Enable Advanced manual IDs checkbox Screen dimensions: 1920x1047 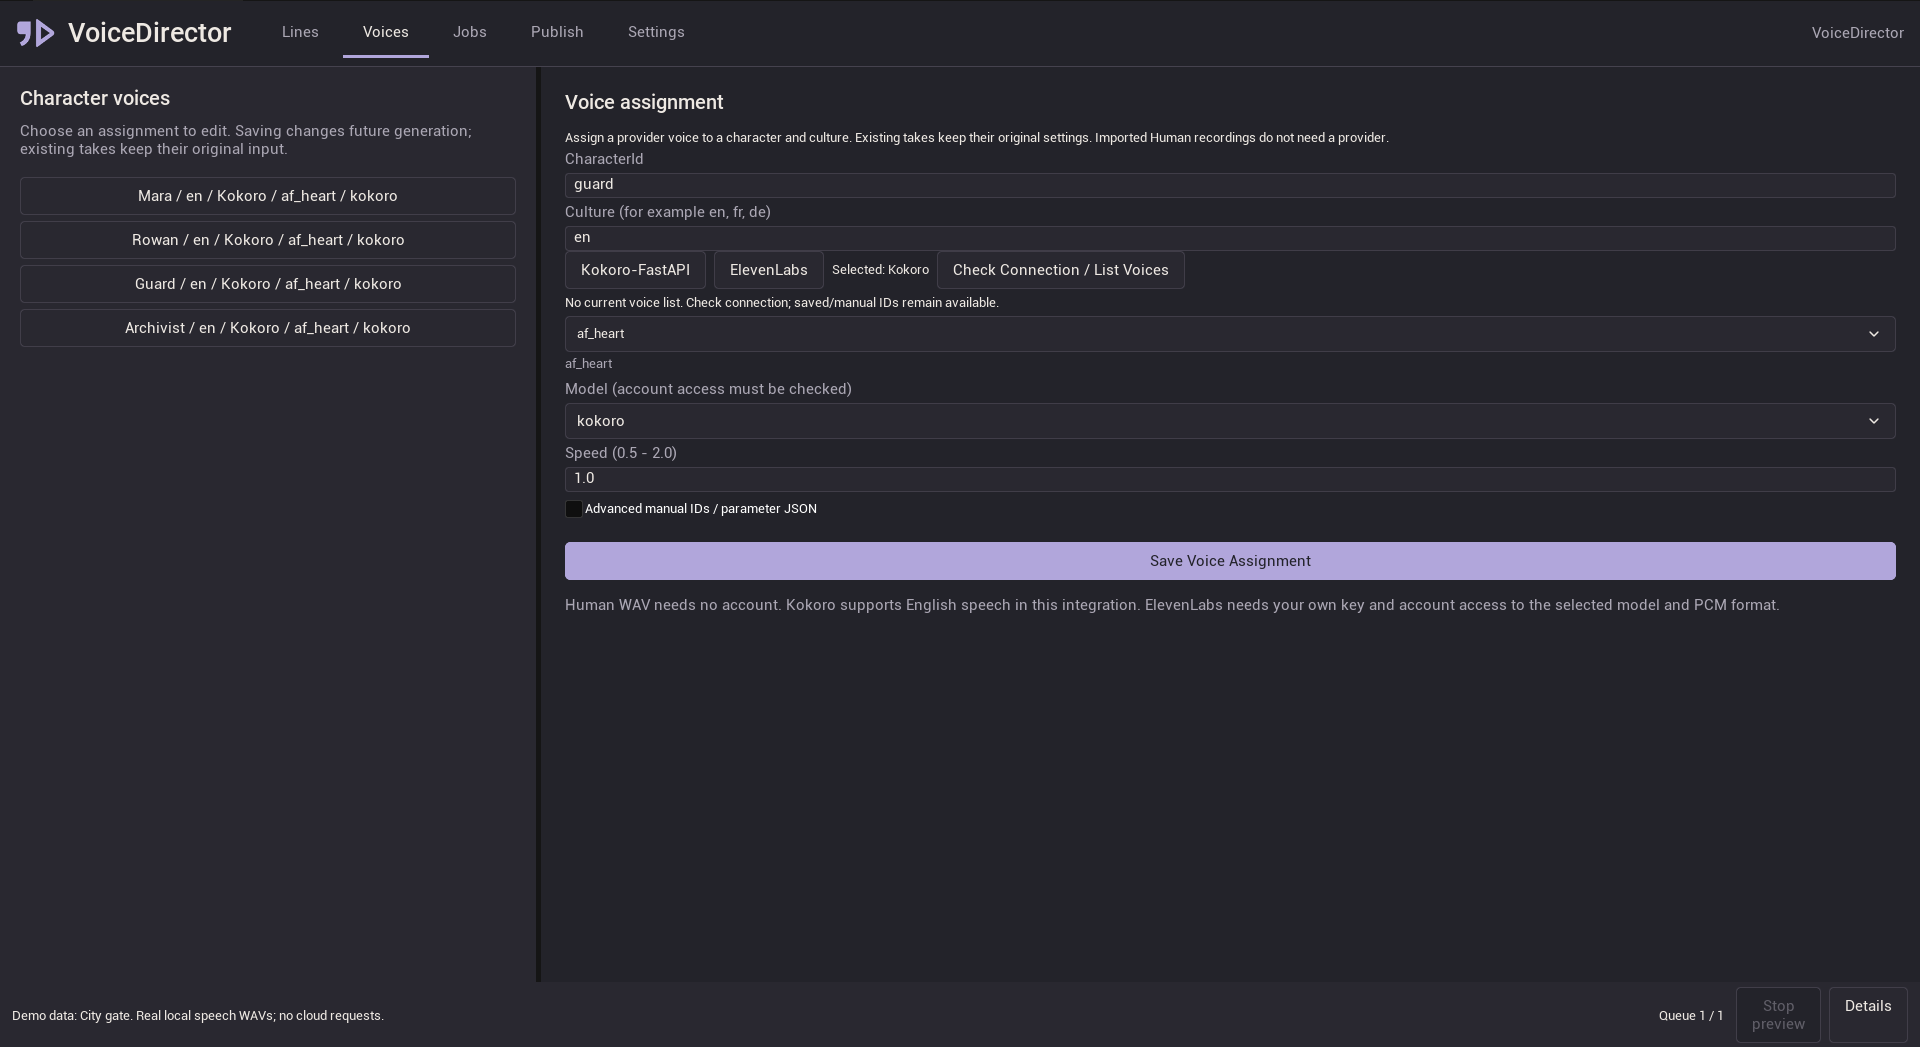(574, 509)
